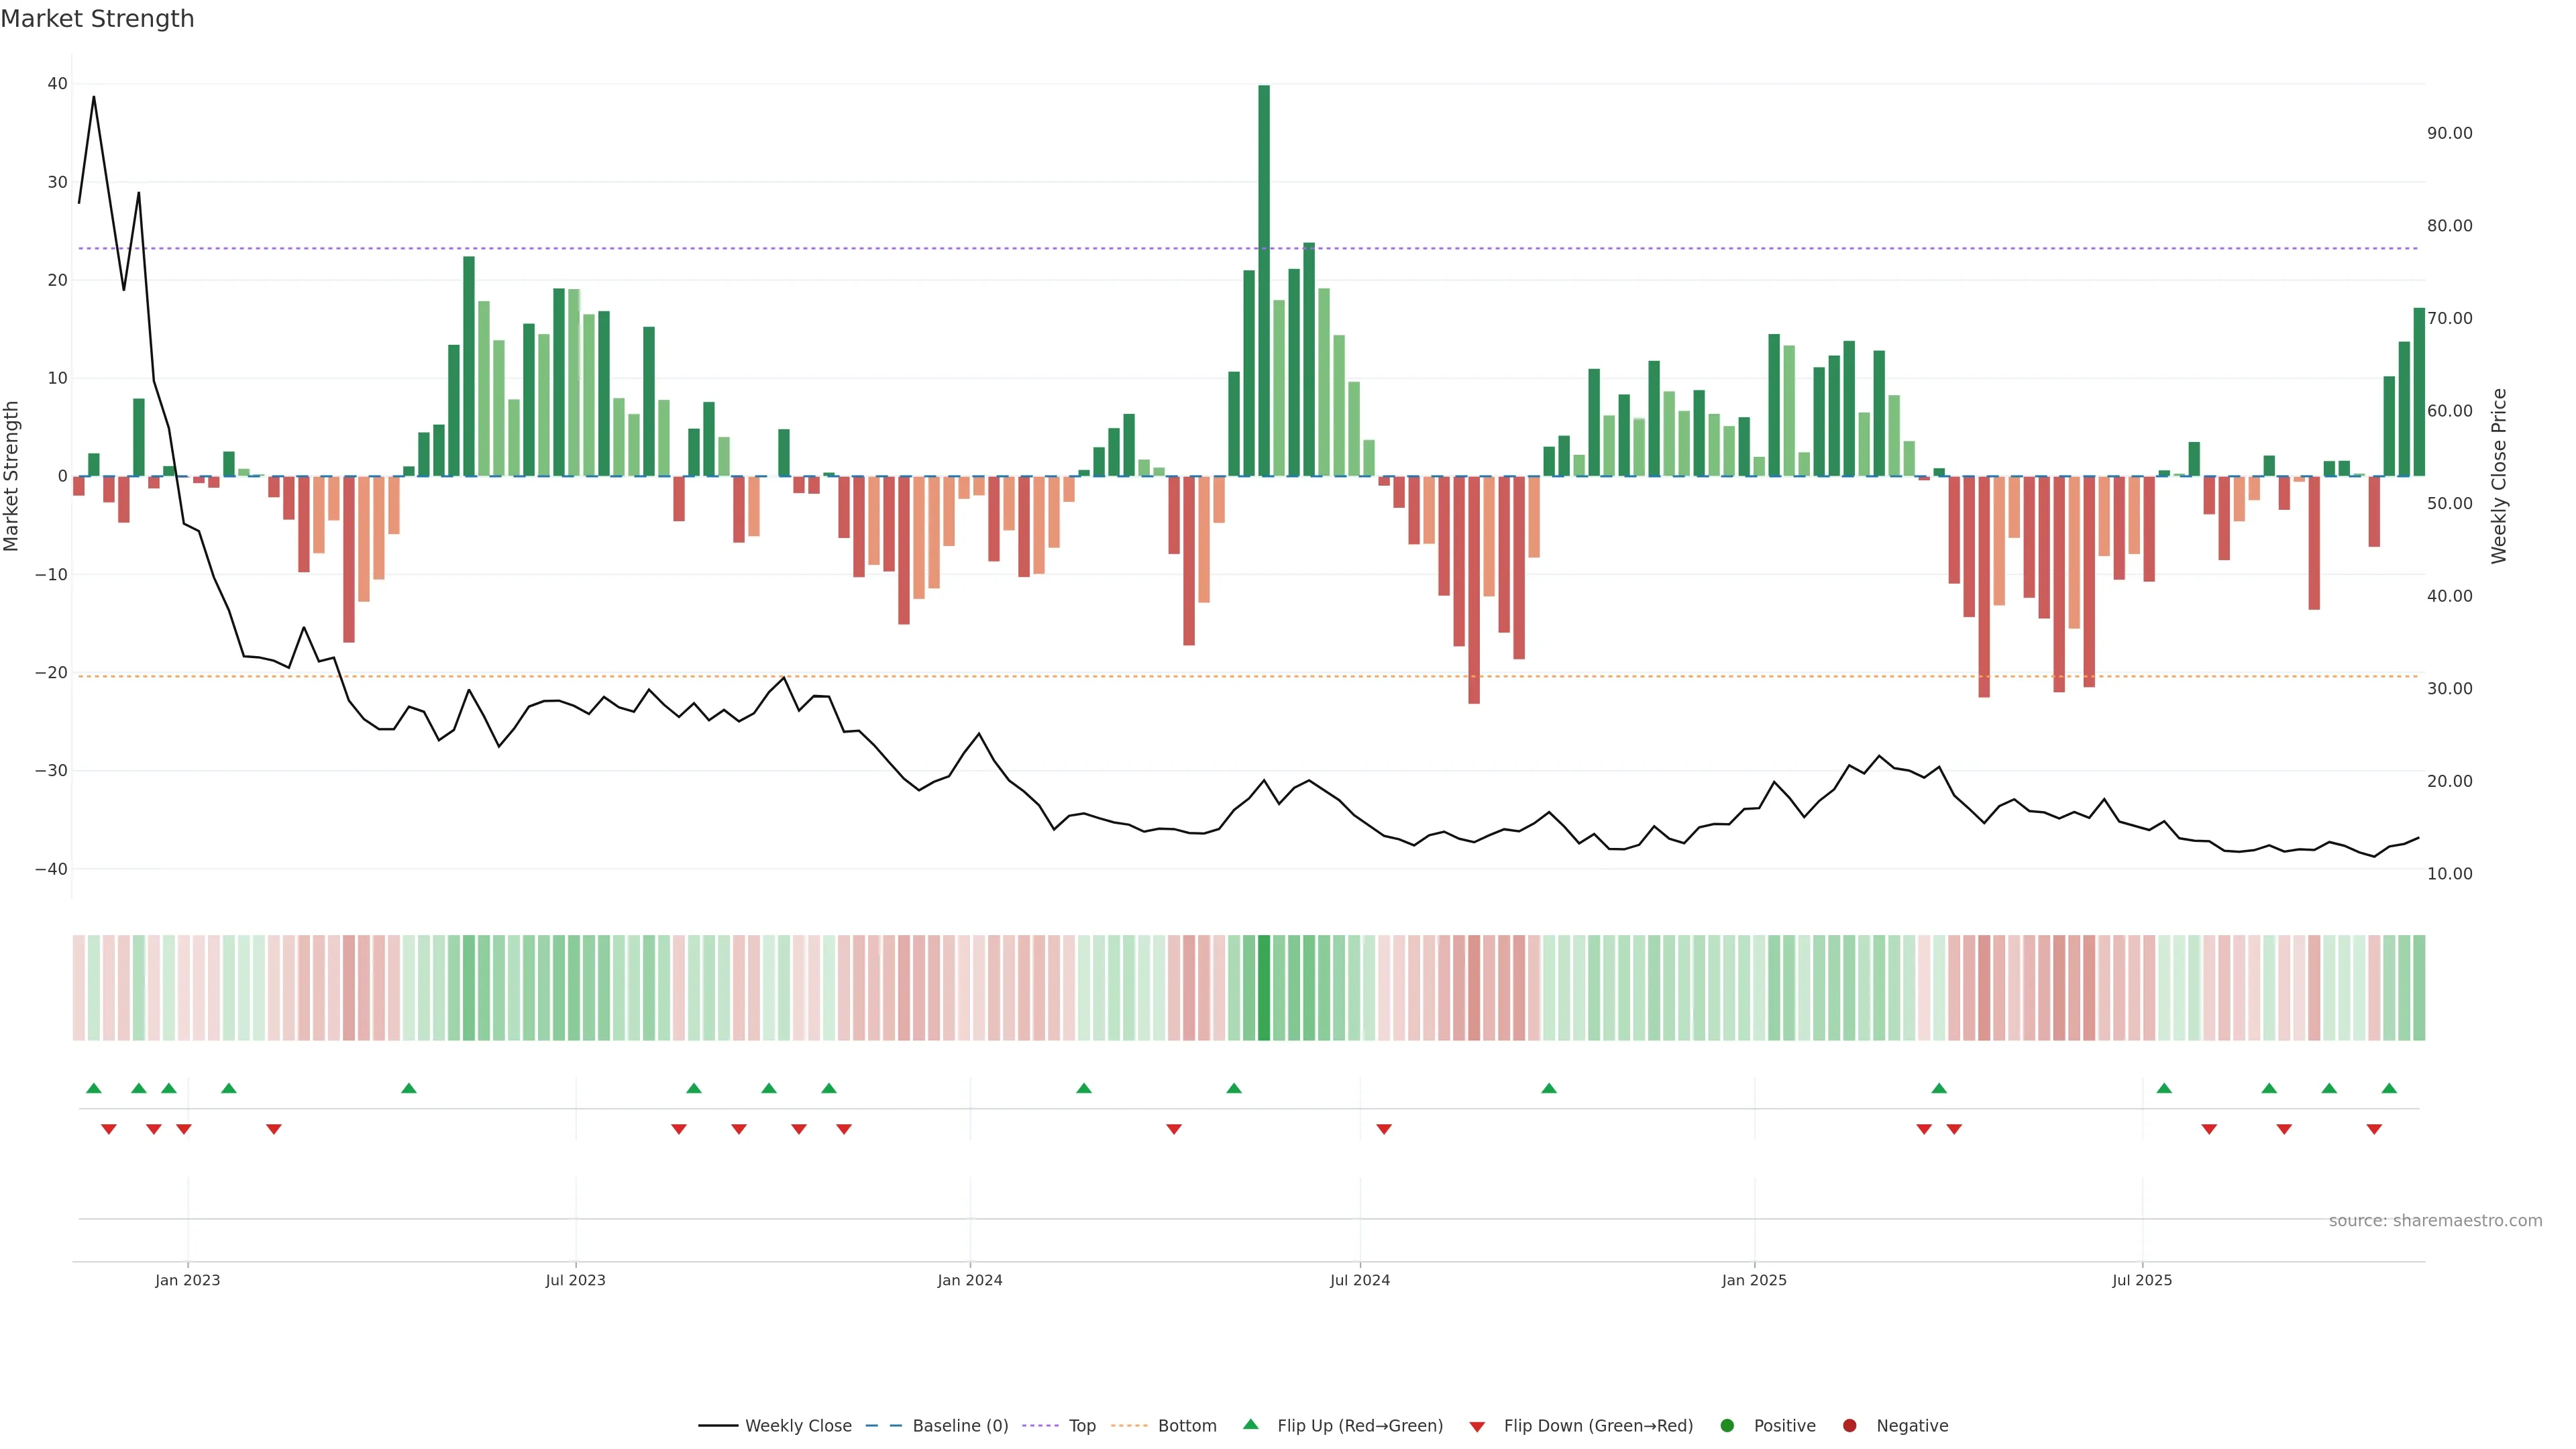Viewport: 2576px width, 1449px height.
Task: Click the darkest green heatmap strip cell
Action: tap(1264, 987)
